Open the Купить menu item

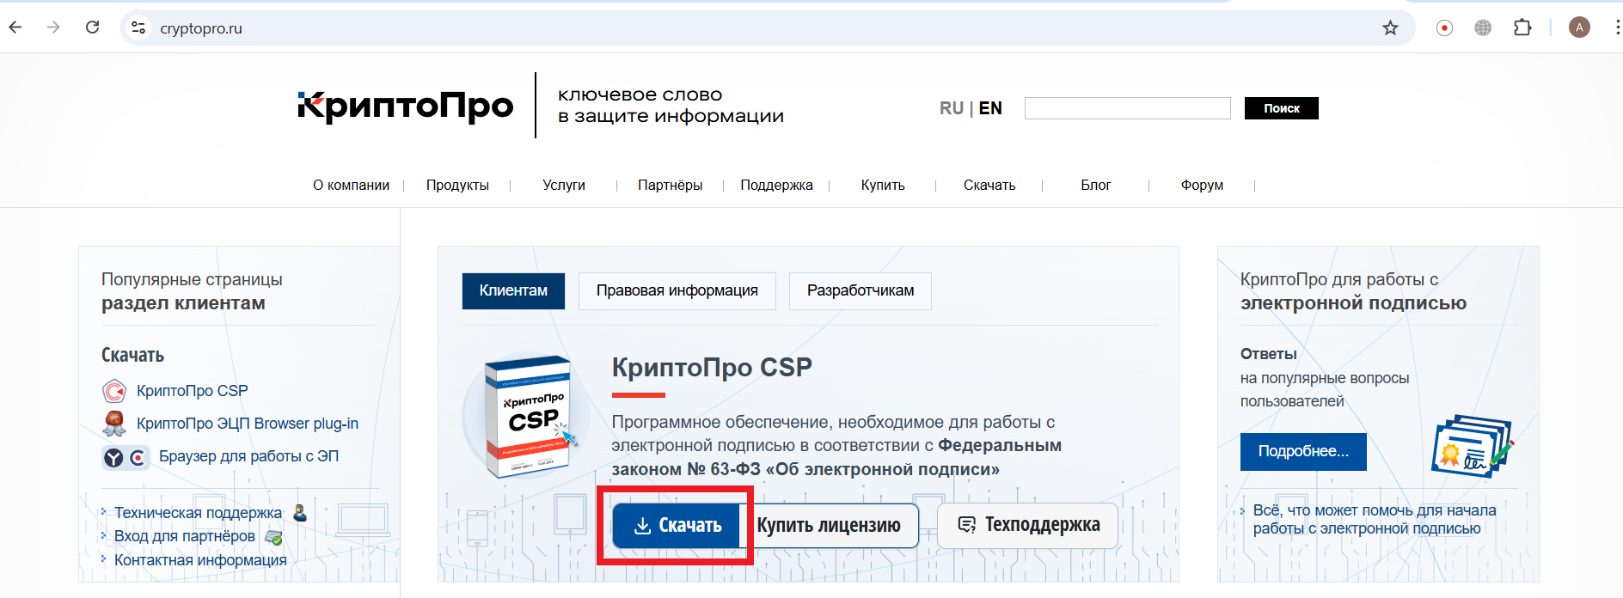point(883,185)
